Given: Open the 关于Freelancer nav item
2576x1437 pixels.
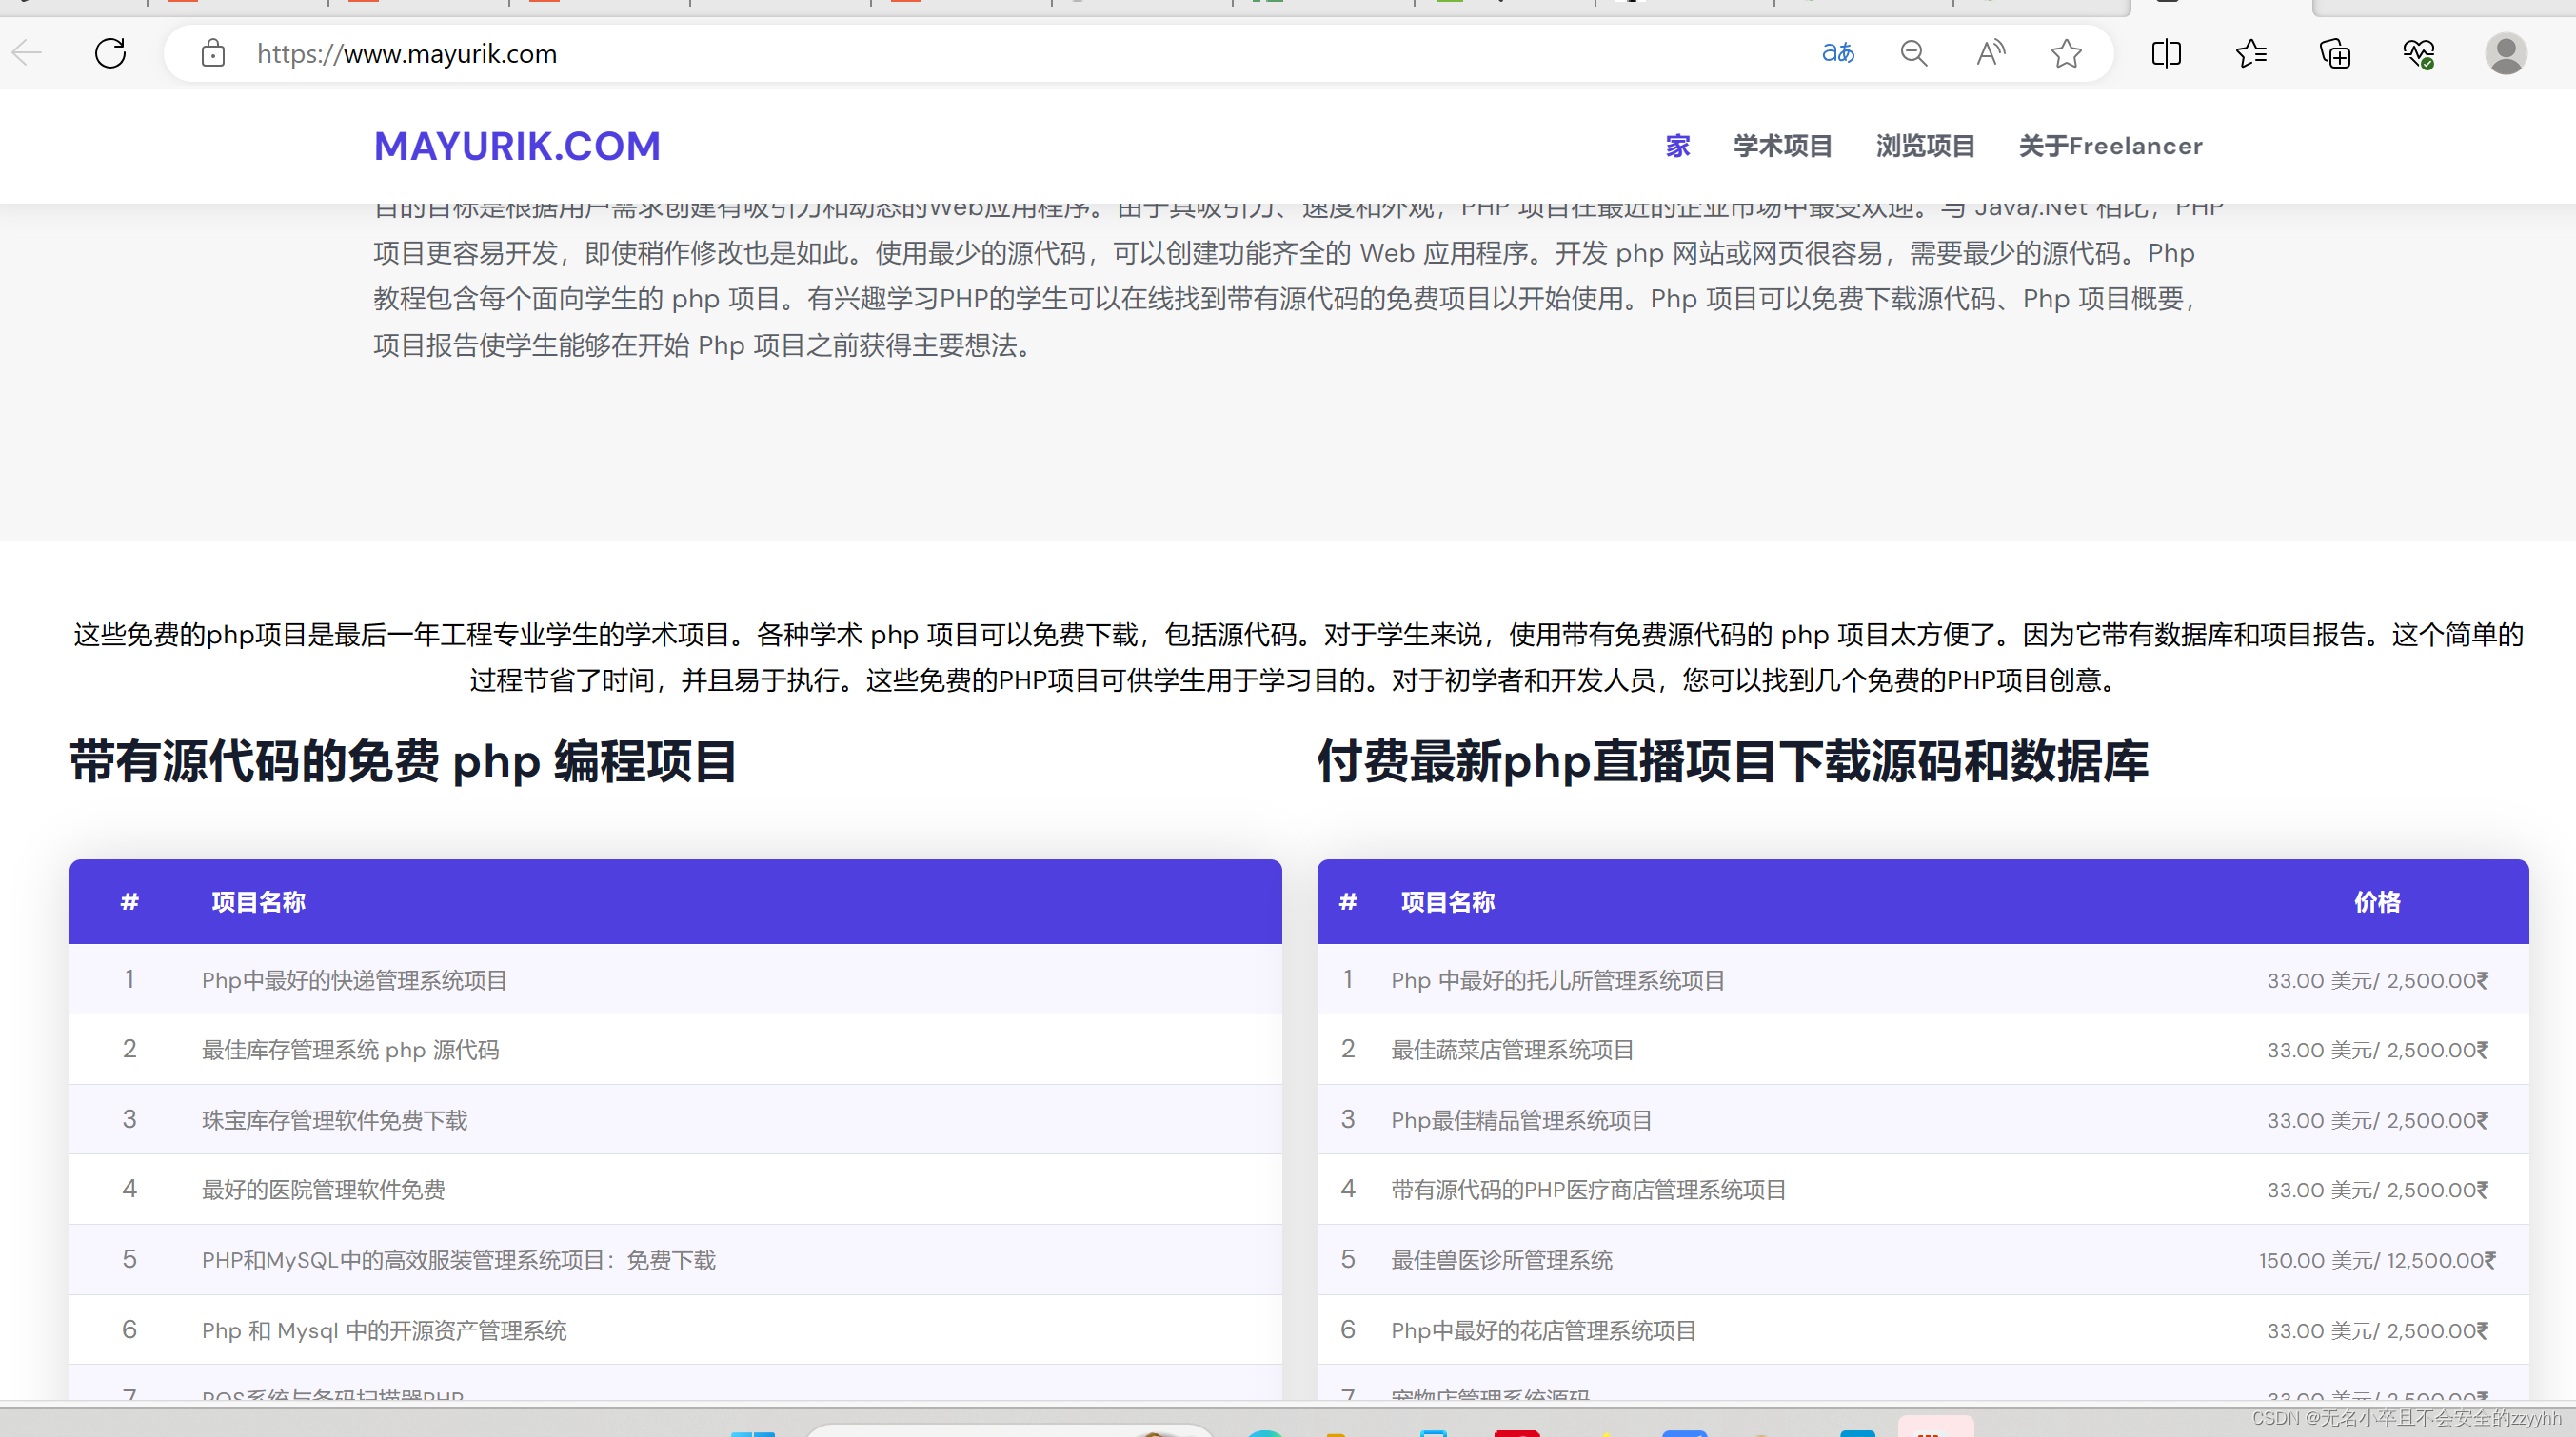Looking at the screenshot, I should [2111, 146].
